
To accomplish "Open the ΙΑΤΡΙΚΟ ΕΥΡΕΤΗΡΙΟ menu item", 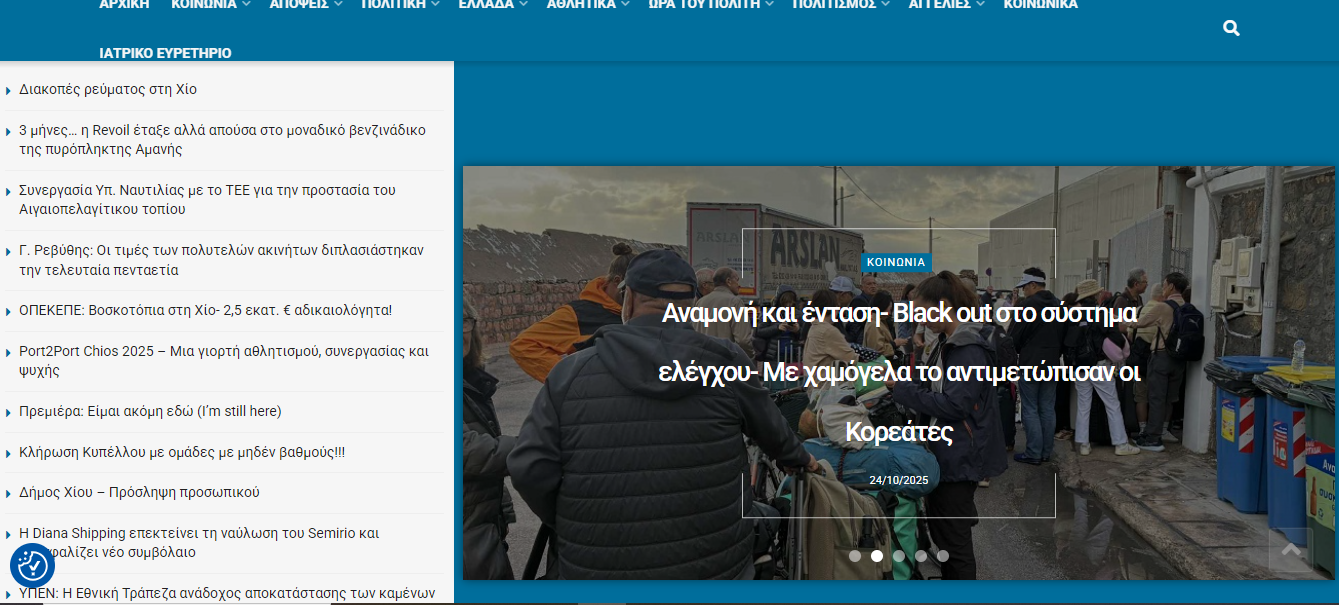I will coord(165,53).
